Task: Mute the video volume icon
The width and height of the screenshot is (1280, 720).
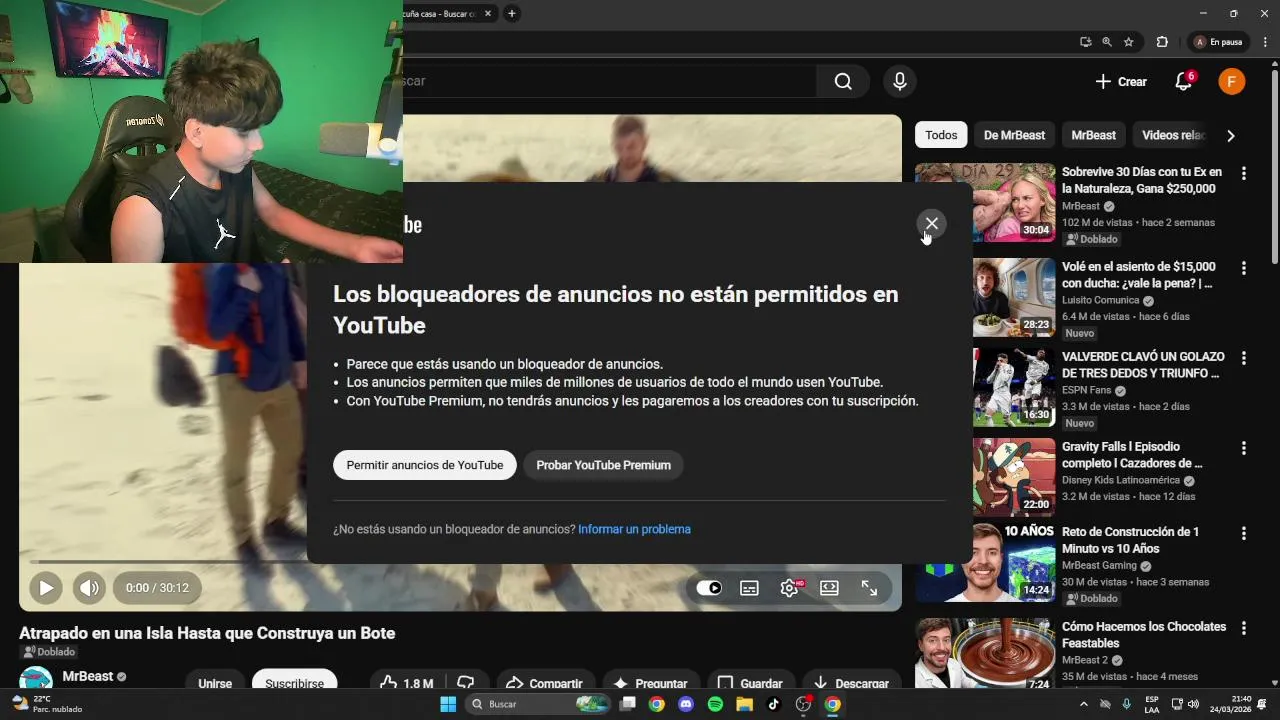Action: pyautogui.click(x=89, y=588)
